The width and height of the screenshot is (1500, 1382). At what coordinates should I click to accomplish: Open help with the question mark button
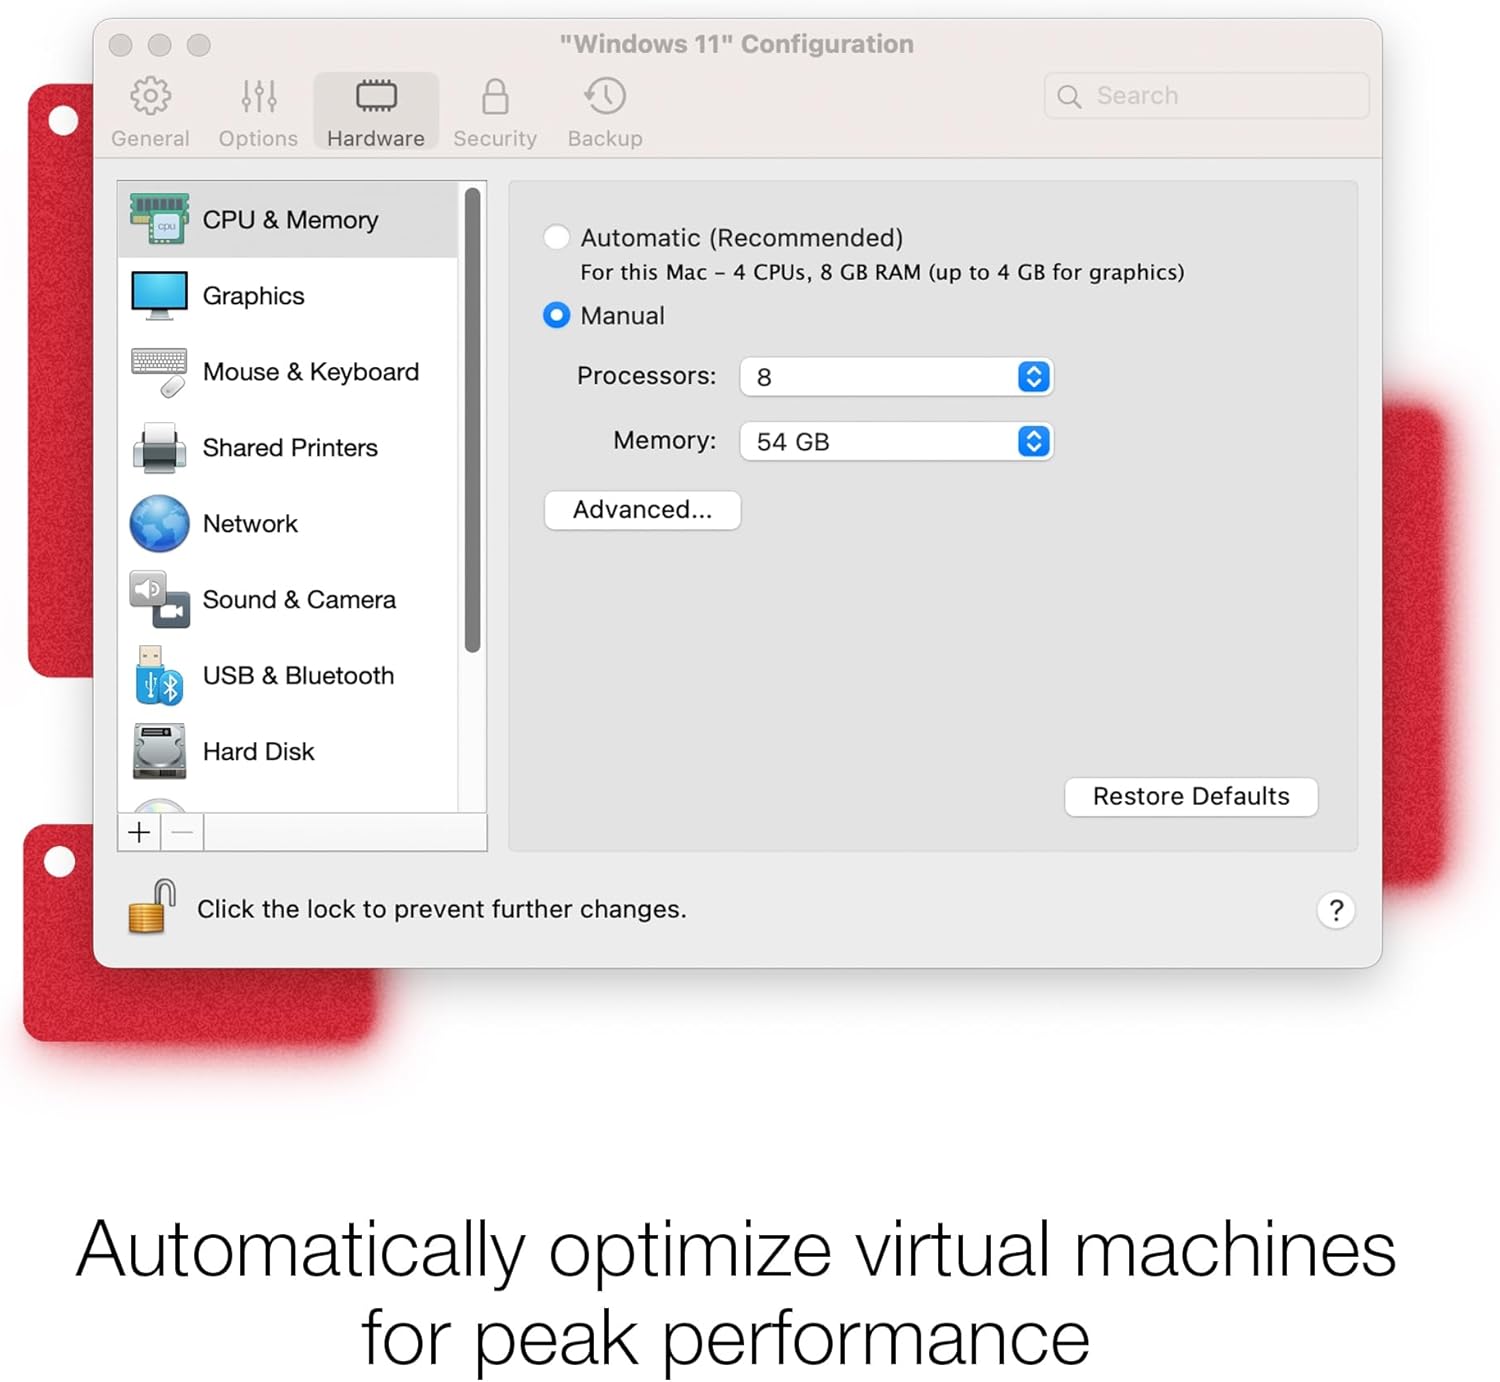click(1336, 910)
